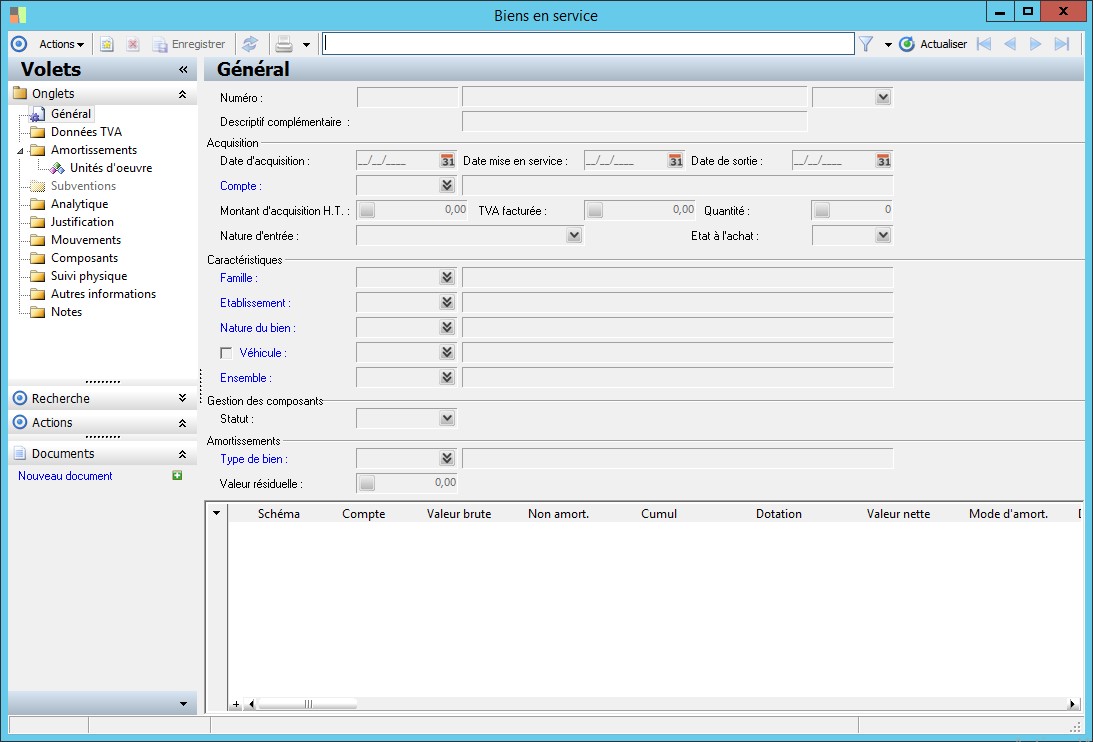Open the Suivi physique tab
Image resolution: width=1093 pixels, height=742 pixels.
(x=89, y=276)
